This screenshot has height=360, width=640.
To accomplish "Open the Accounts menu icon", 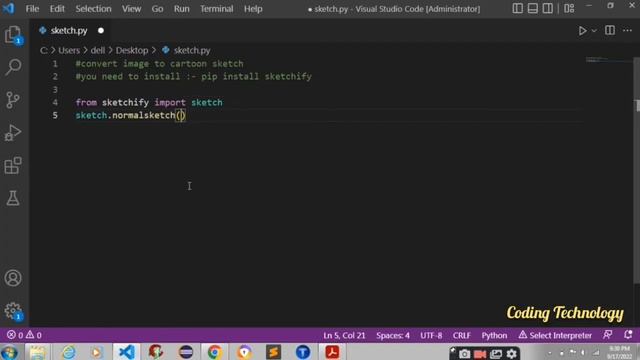I will pos(13,278).
